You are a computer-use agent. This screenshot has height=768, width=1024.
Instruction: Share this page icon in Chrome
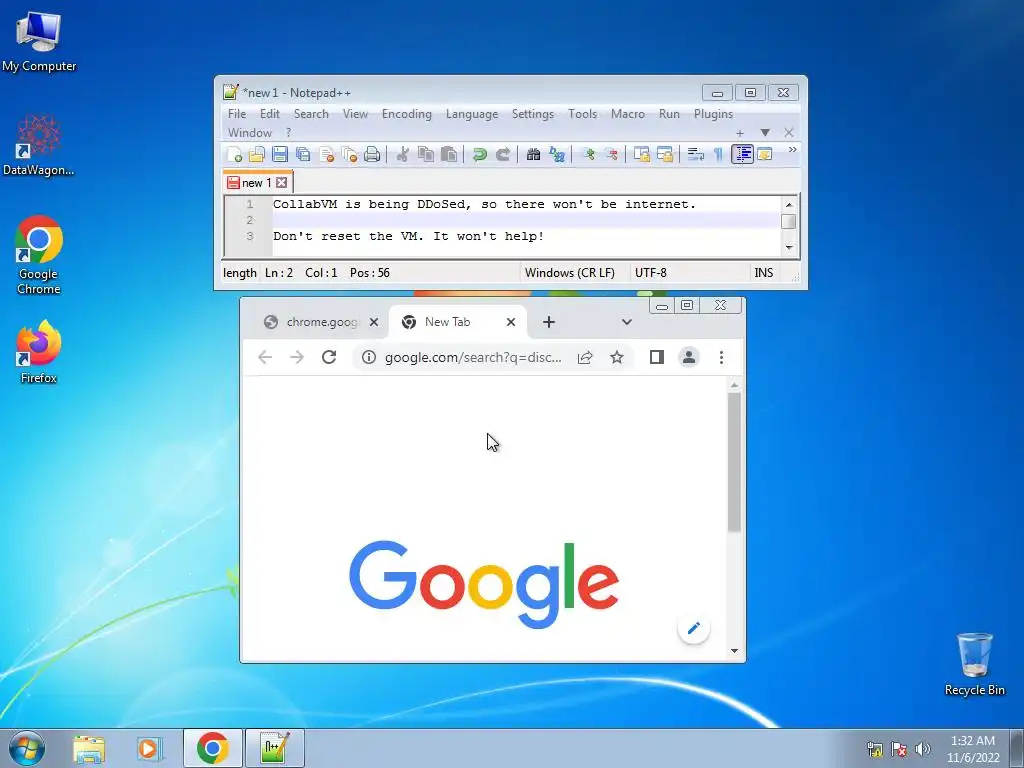[x=585, y=357]
